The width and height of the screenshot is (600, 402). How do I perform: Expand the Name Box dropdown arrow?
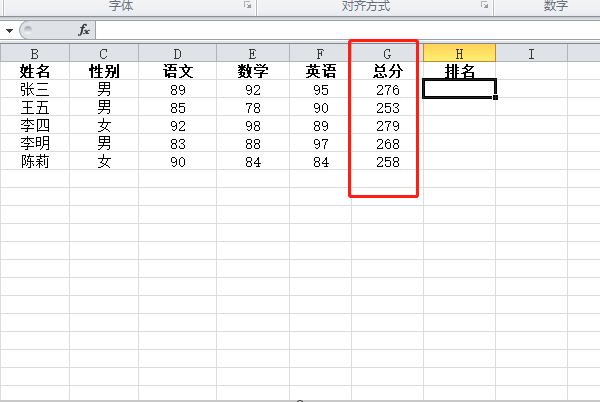point(10,30)
